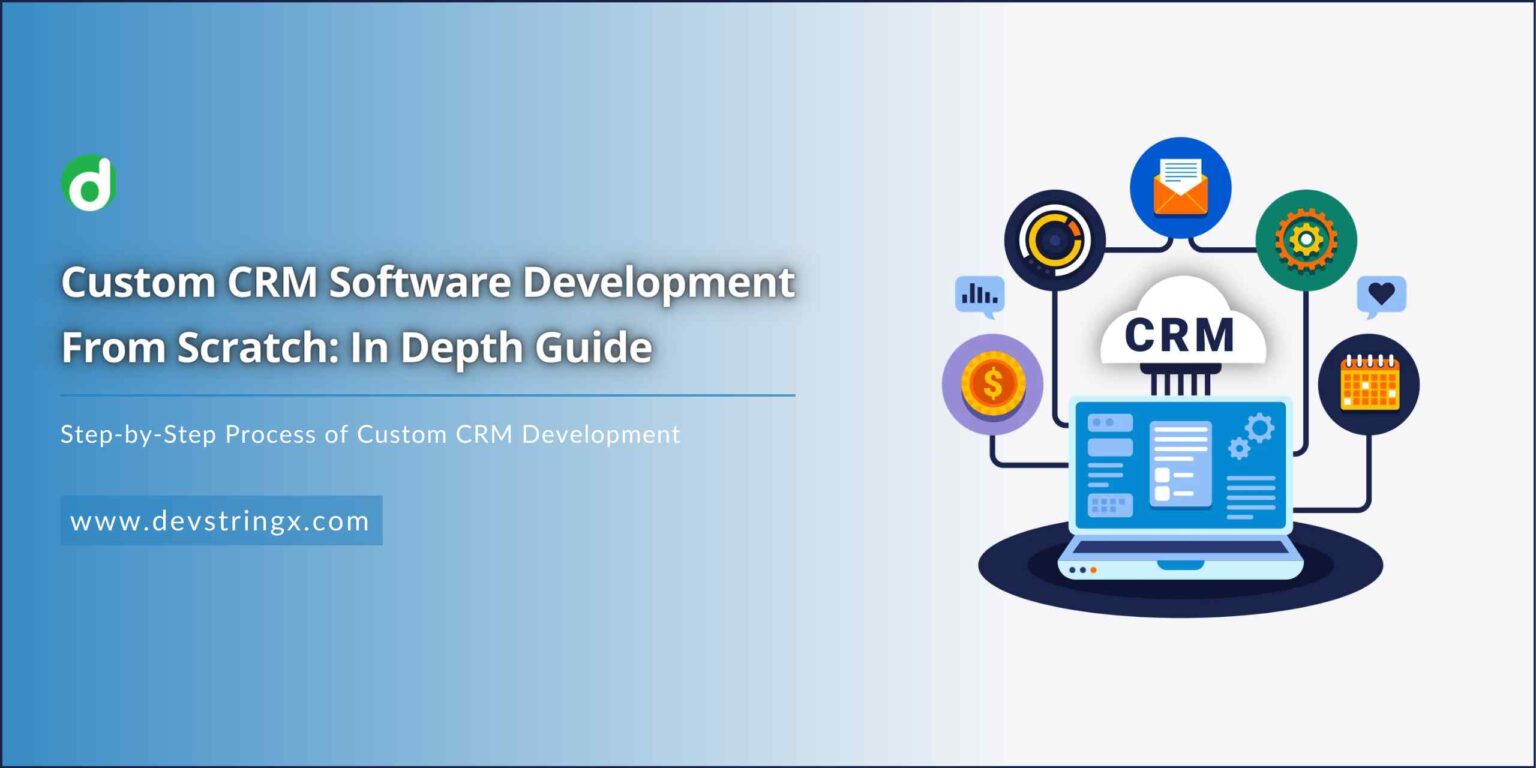The width and height of the screenshot is (1536, 768).
Task: Select the heart speech bubble icon
Action: 1382,293
